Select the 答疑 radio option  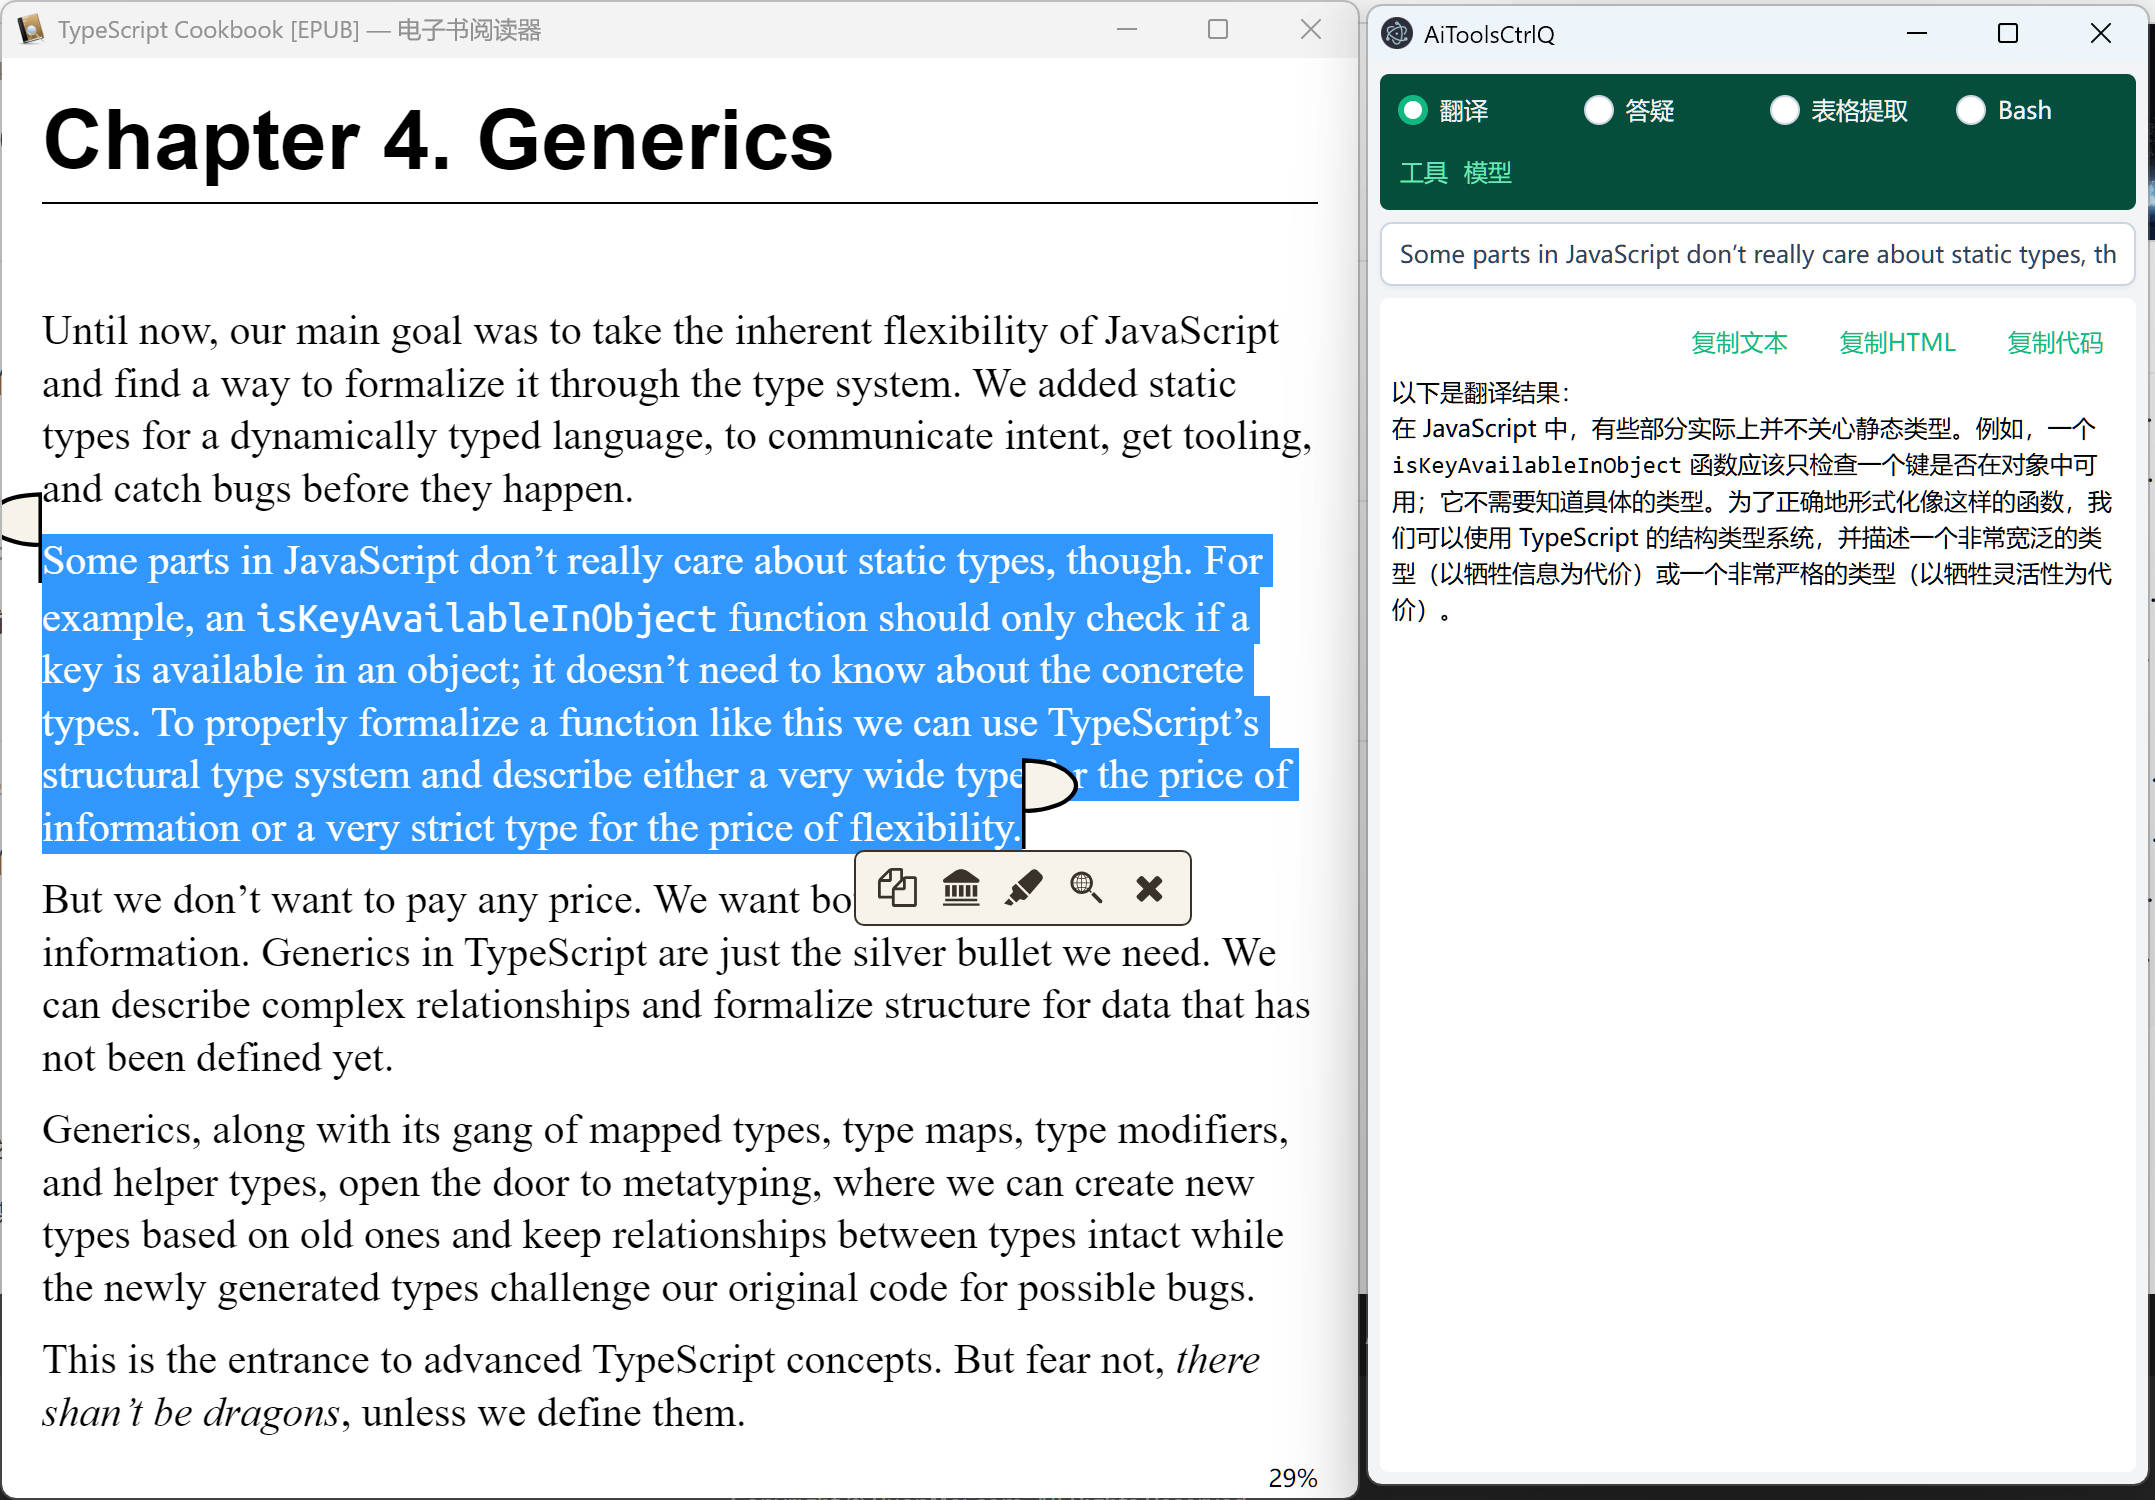click(x=1599, y=110)
